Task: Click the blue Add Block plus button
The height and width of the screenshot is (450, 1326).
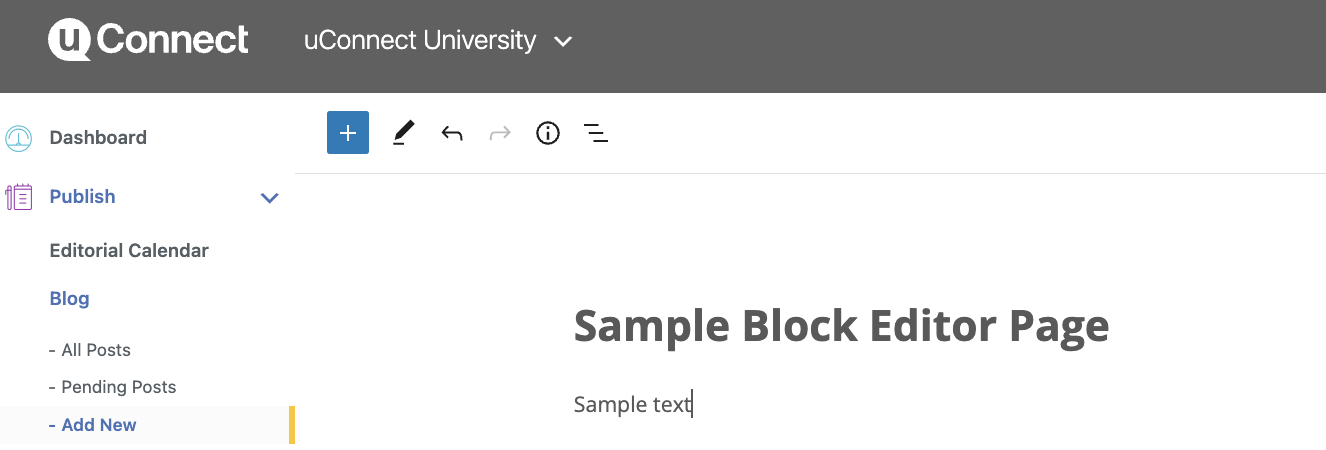Action: click(348, 133)
